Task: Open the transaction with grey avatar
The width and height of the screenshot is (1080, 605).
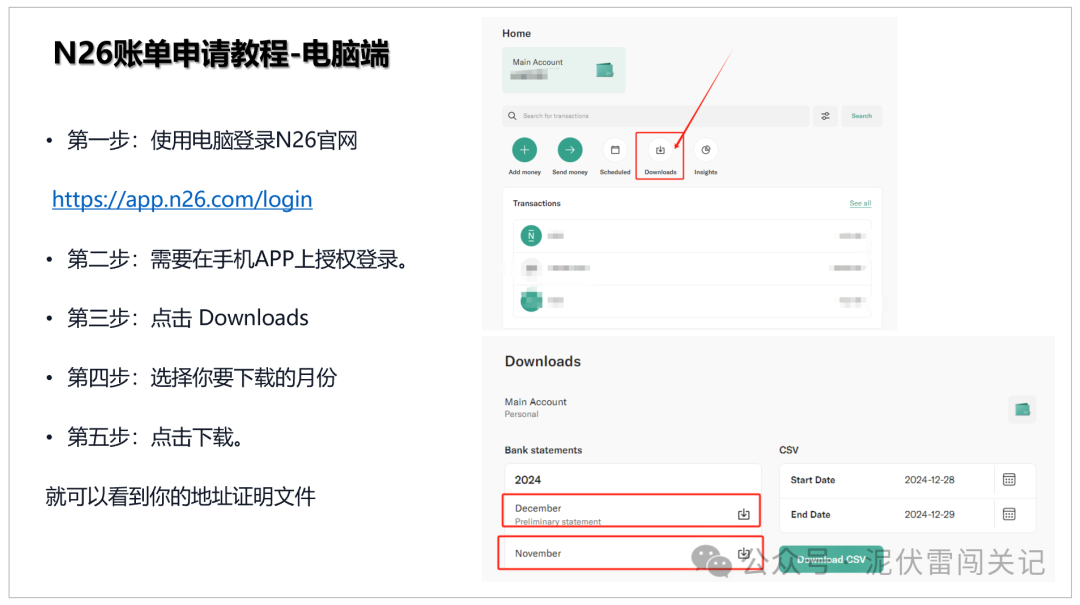Action: [692, 268]
